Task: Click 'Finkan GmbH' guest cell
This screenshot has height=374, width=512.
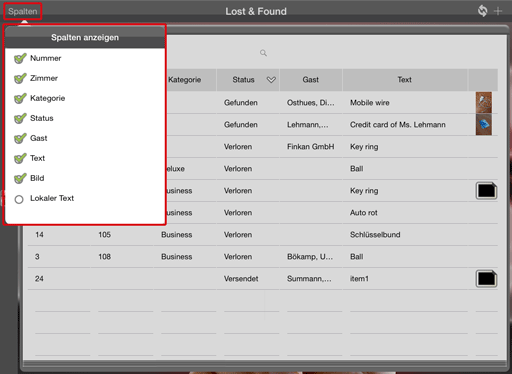Action: (x=311, y=147)
